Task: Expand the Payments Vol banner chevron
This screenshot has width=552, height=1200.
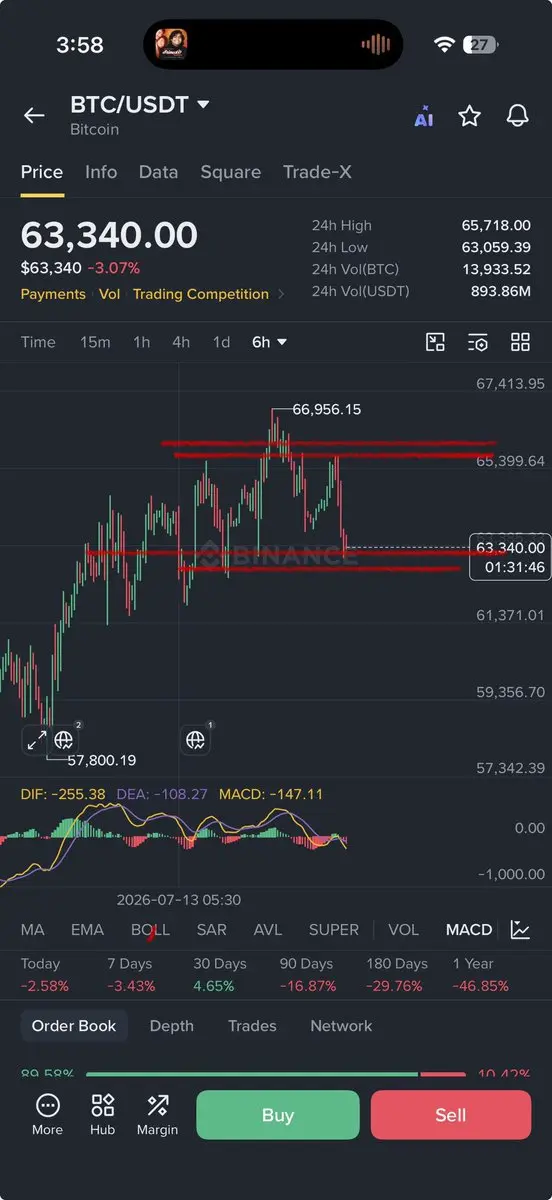Action: coord(281,294)
